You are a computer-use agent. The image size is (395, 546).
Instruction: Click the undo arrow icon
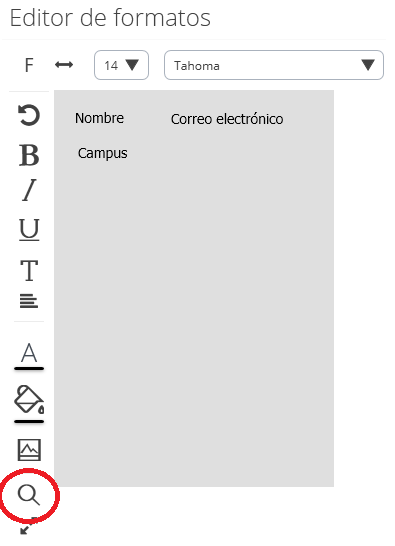click(x=29, y=115)
